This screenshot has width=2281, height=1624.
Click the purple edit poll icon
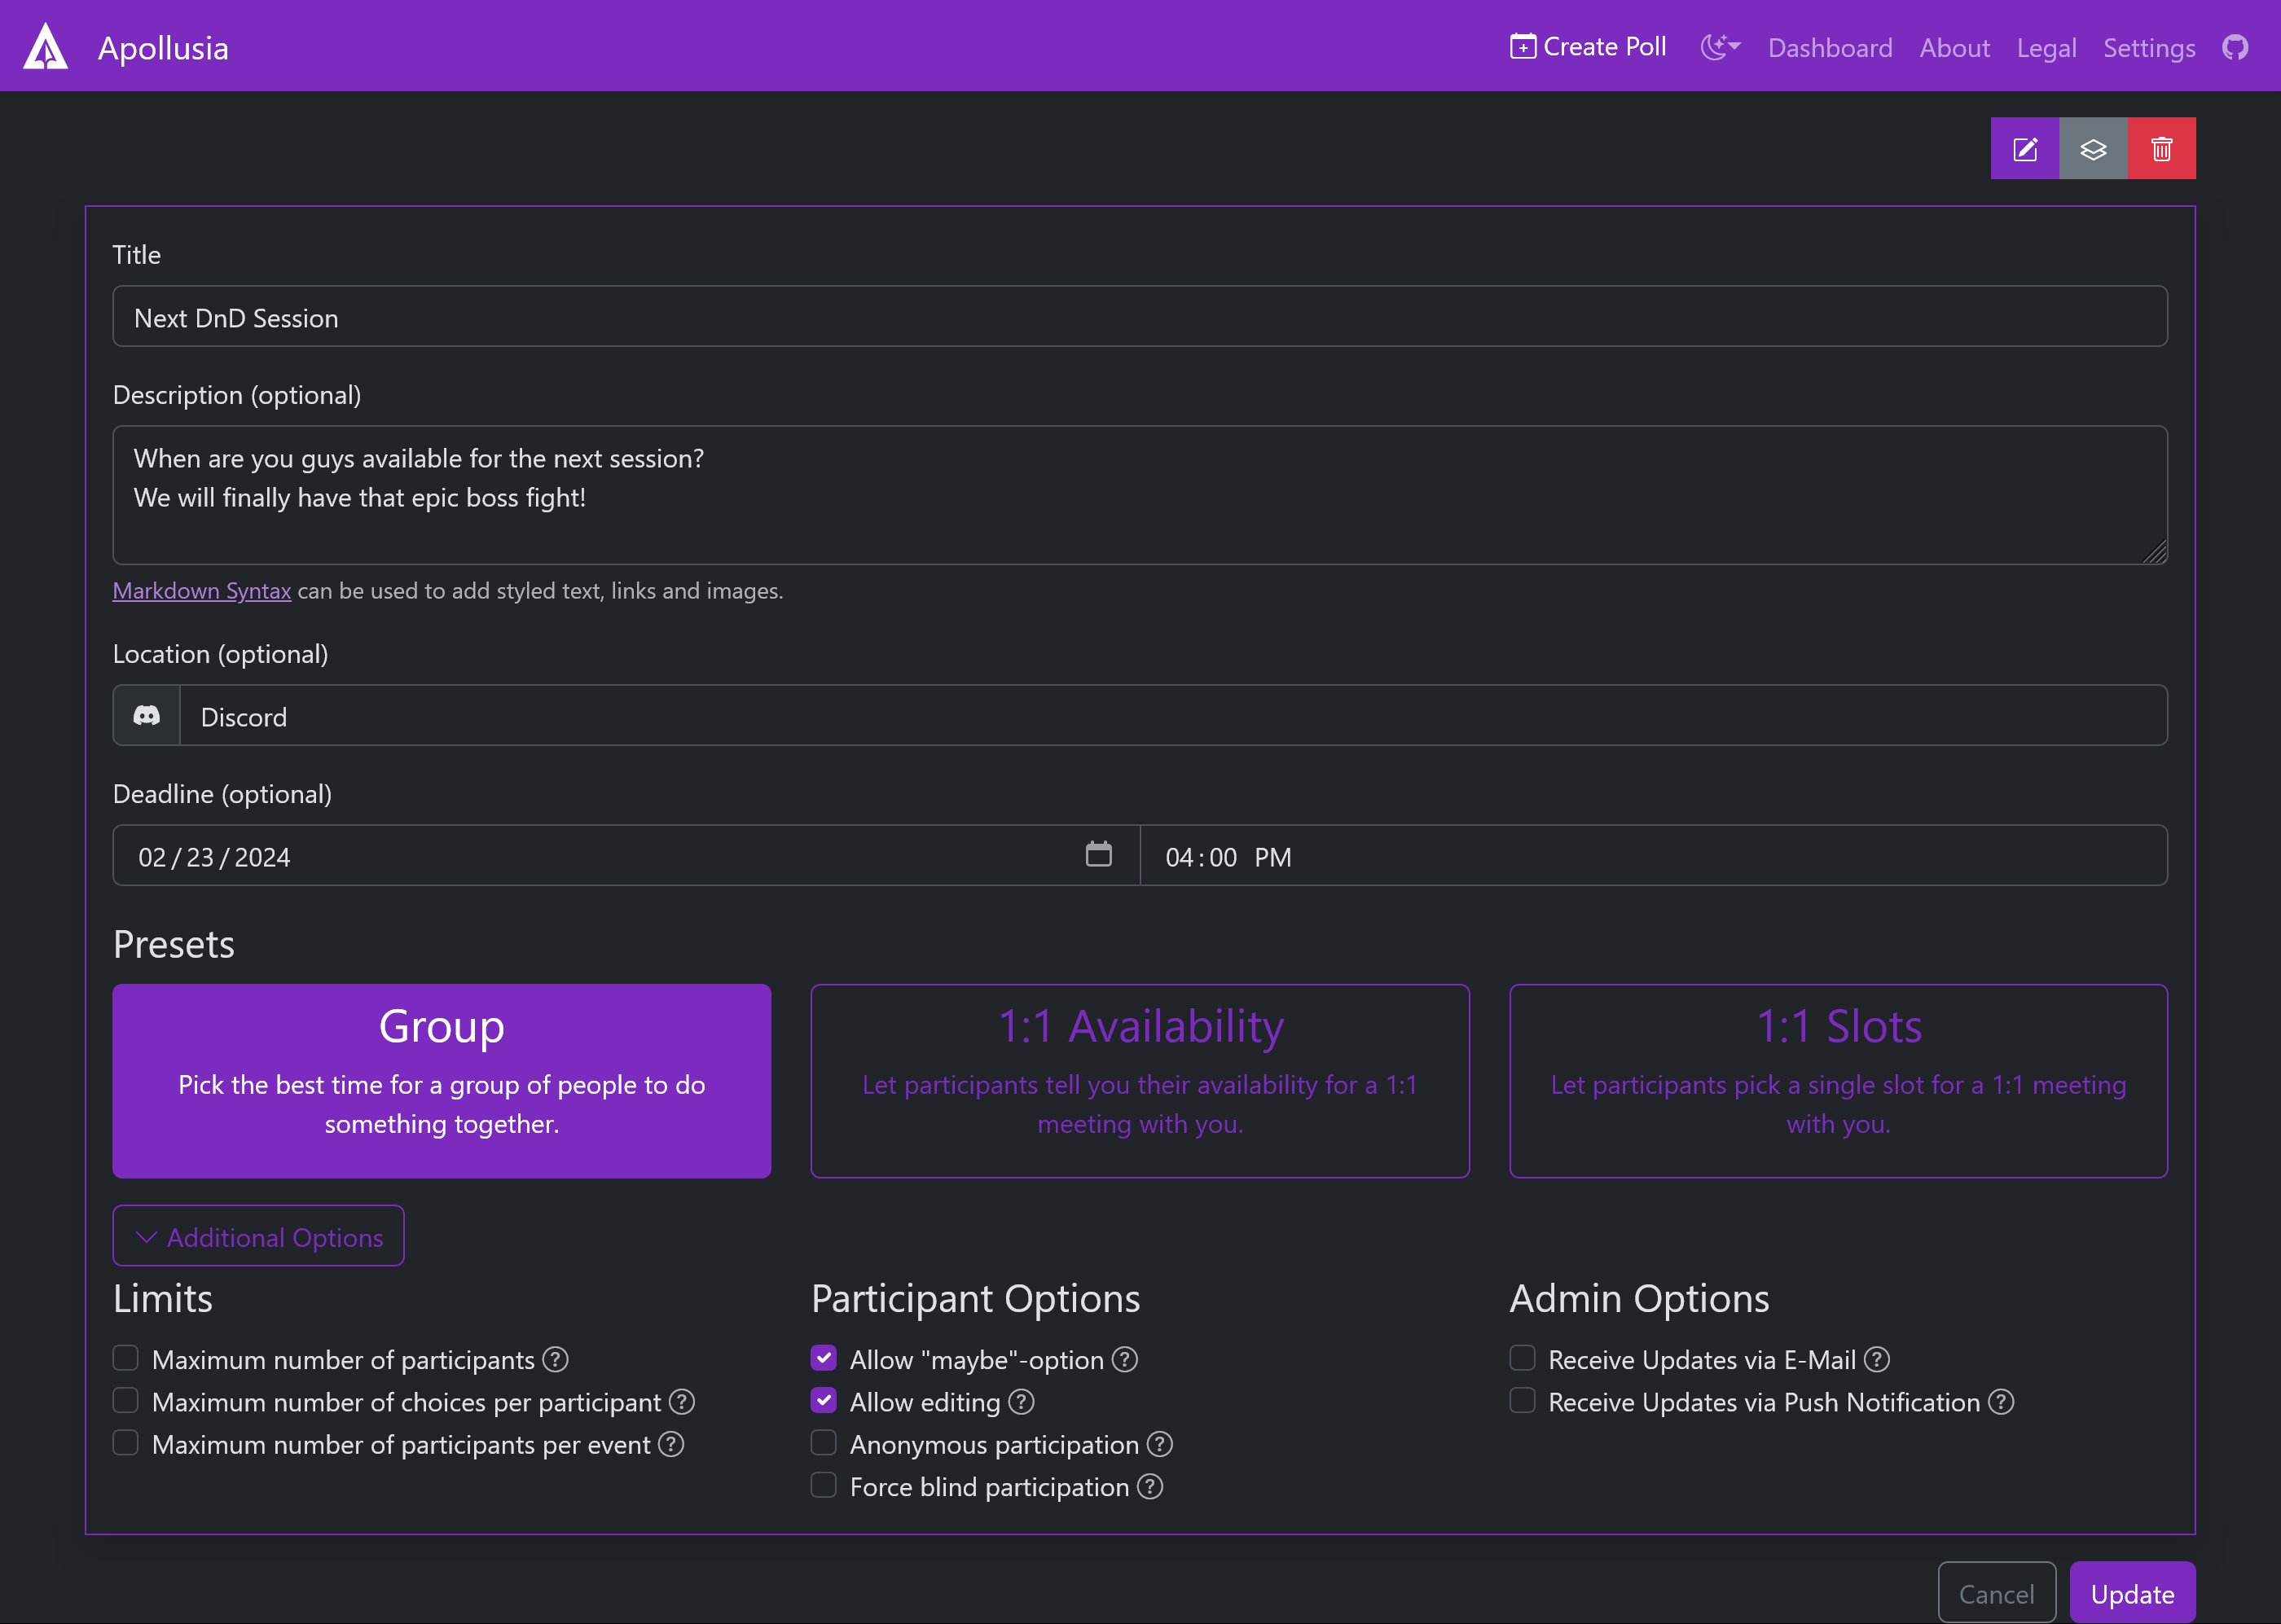tap(2024, 149)
